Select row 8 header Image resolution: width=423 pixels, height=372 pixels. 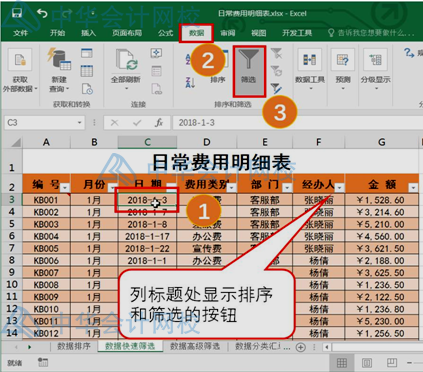(12, 260)
